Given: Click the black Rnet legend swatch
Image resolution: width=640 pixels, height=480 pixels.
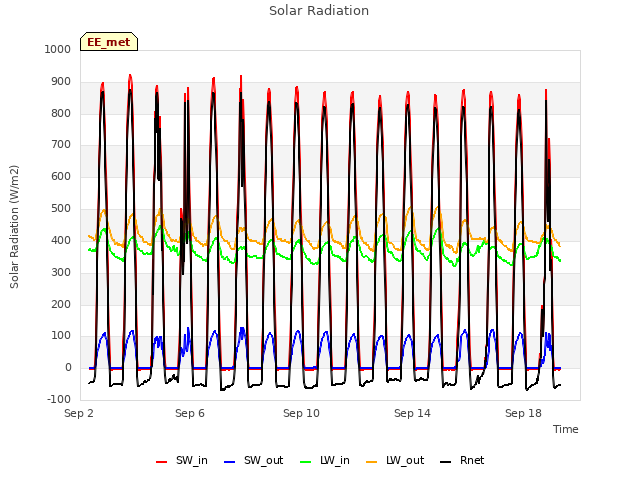Looking at the screenshot, I should click(x=446, y=462).
